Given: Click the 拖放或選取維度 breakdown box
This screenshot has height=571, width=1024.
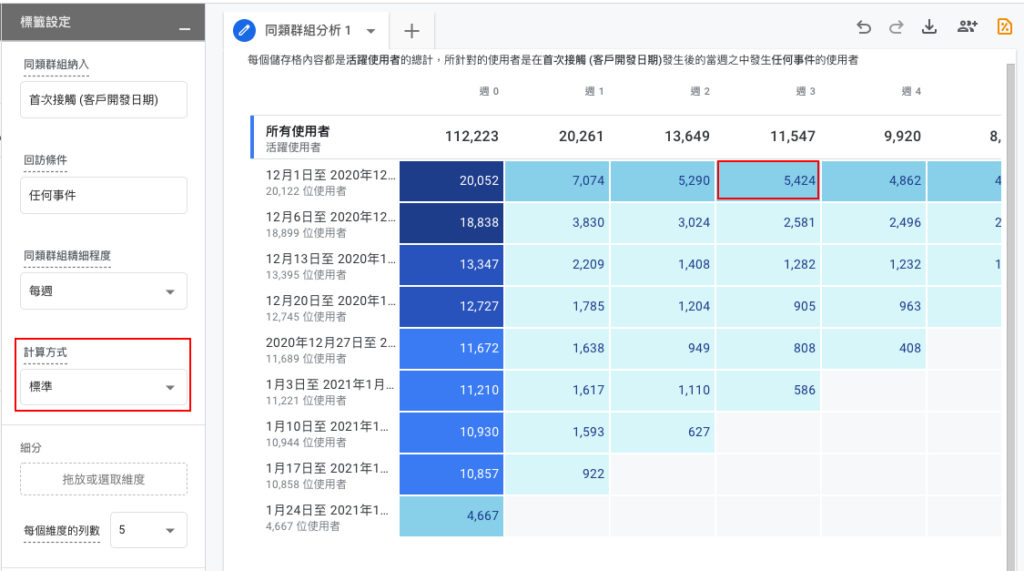Looking at the screenshot, I should (103, 480).
